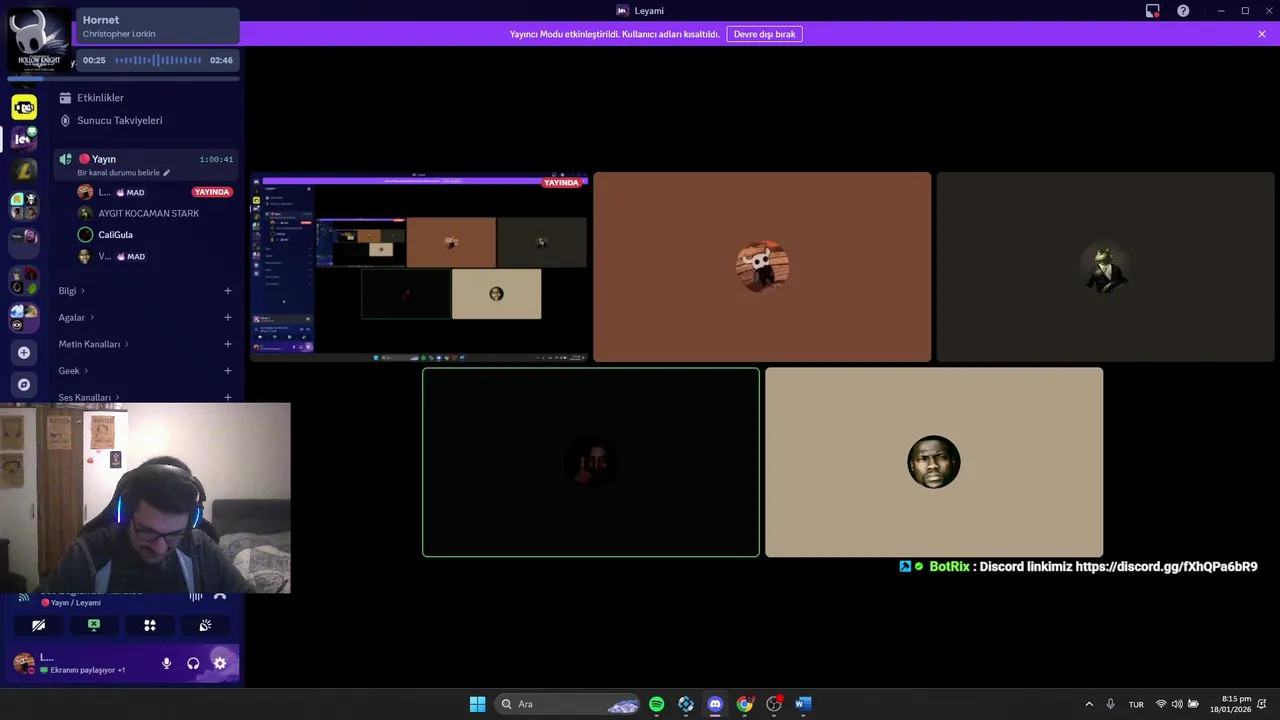Click the taskbar Ara search box
The height and width of the screenshot is (720, 1280).
(567, 704)
